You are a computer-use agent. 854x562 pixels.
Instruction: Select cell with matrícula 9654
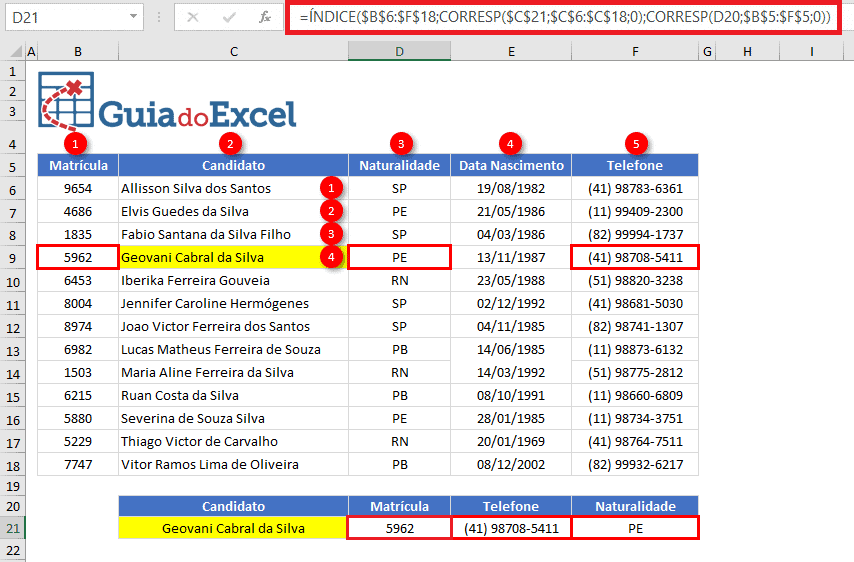[x=78, y=188]
